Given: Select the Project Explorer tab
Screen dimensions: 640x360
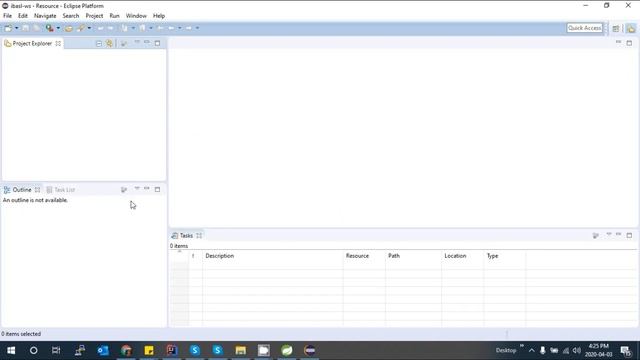Looking at the screenshot, I should pos(32,43).
